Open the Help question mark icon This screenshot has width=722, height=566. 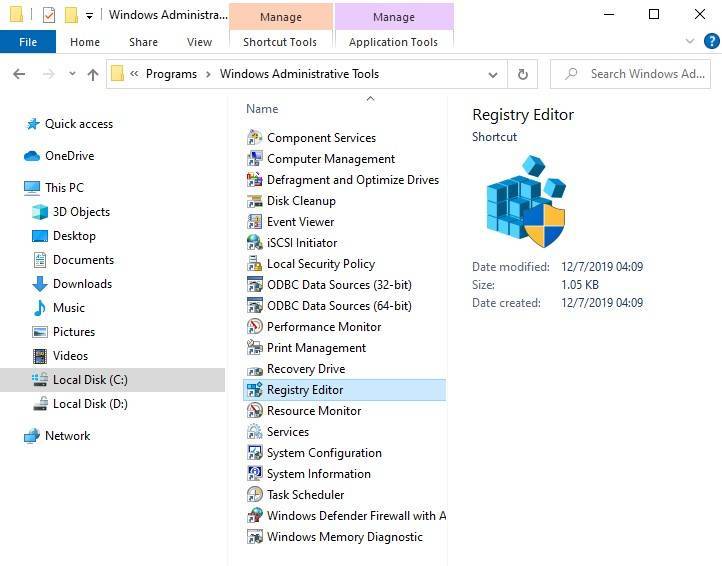[x=711, y=41]
